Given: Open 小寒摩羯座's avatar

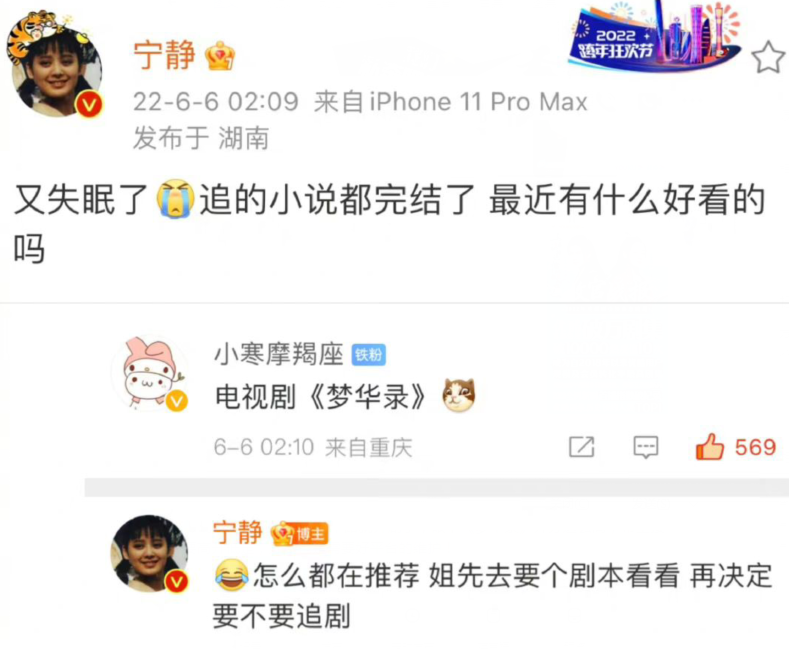Looking at the screenshot, I should tap(149, 374).
